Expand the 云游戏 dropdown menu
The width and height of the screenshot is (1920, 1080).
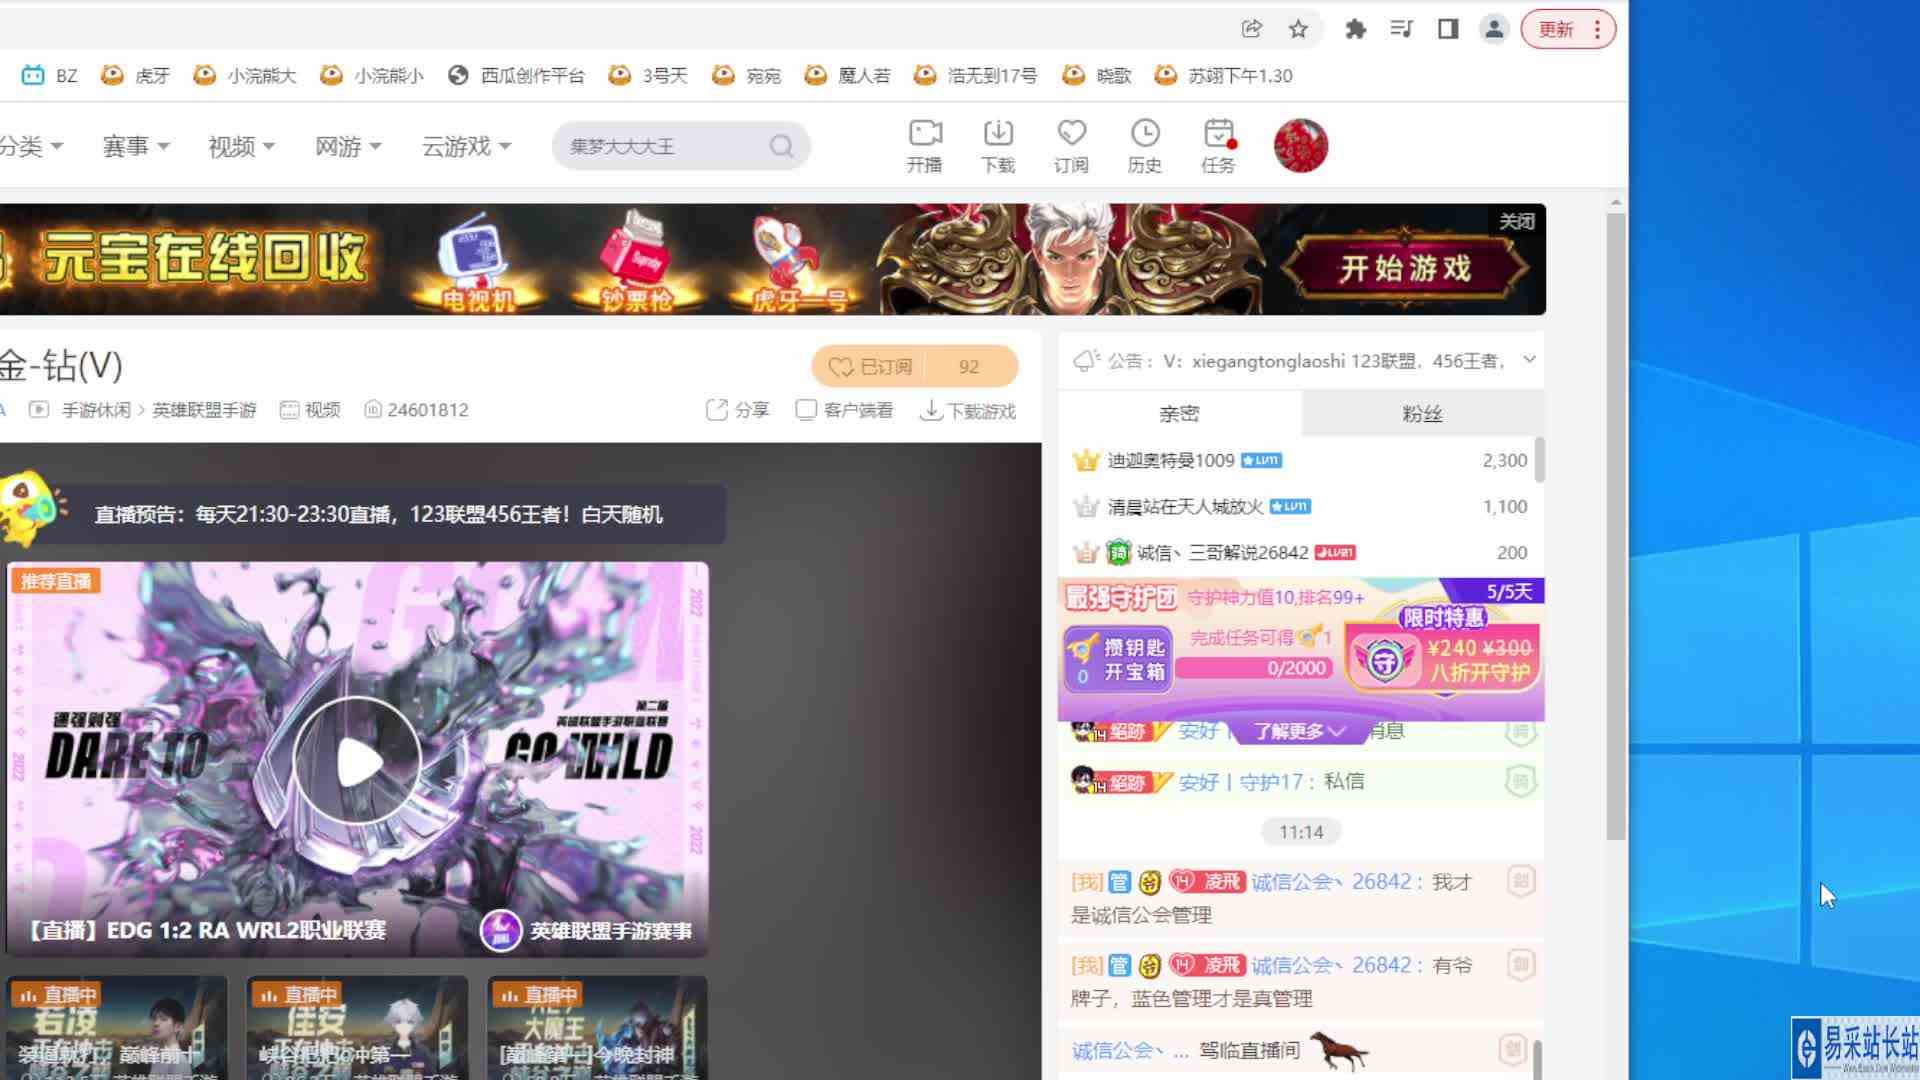click(466, 146)
